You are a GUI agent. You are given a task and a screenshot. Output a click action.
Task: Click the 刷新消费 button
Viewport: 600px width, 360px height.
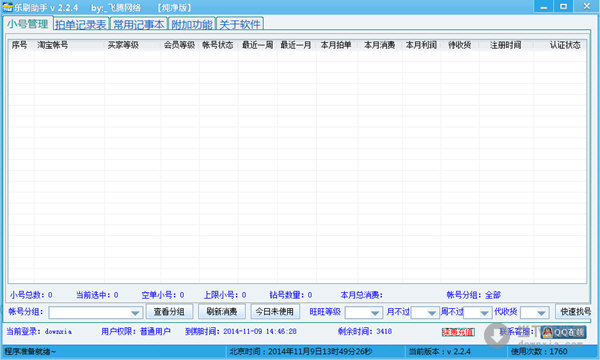tap(222, 311)
